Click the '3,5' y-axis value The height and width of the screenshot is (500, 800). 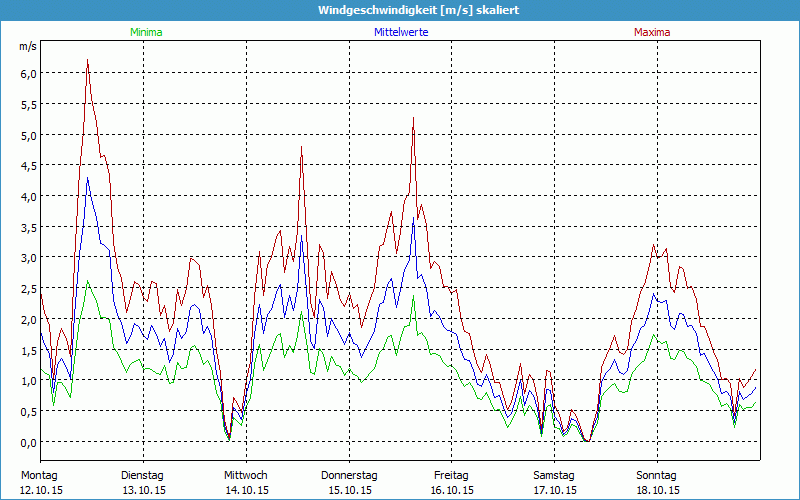click(x=28, y=227)
